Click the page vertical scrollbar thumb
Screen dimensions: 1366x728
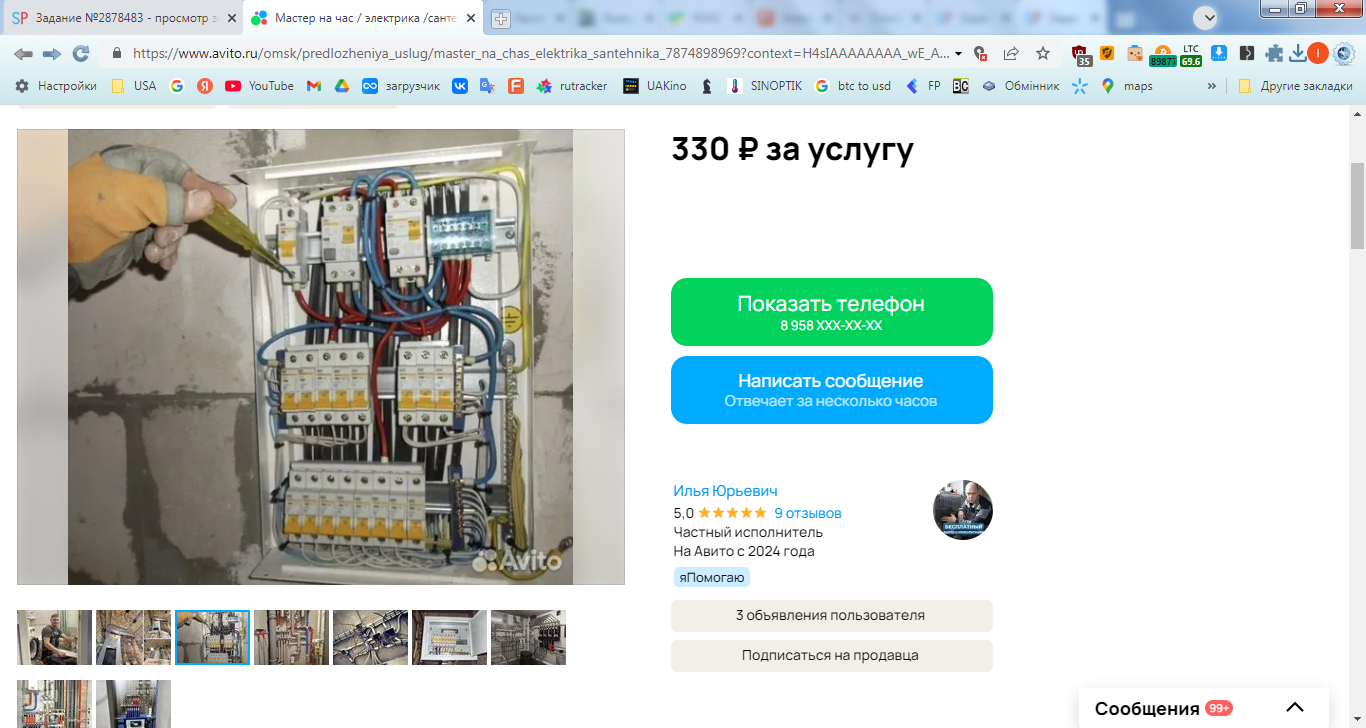pyautogui.click(x=1357, y=205)
